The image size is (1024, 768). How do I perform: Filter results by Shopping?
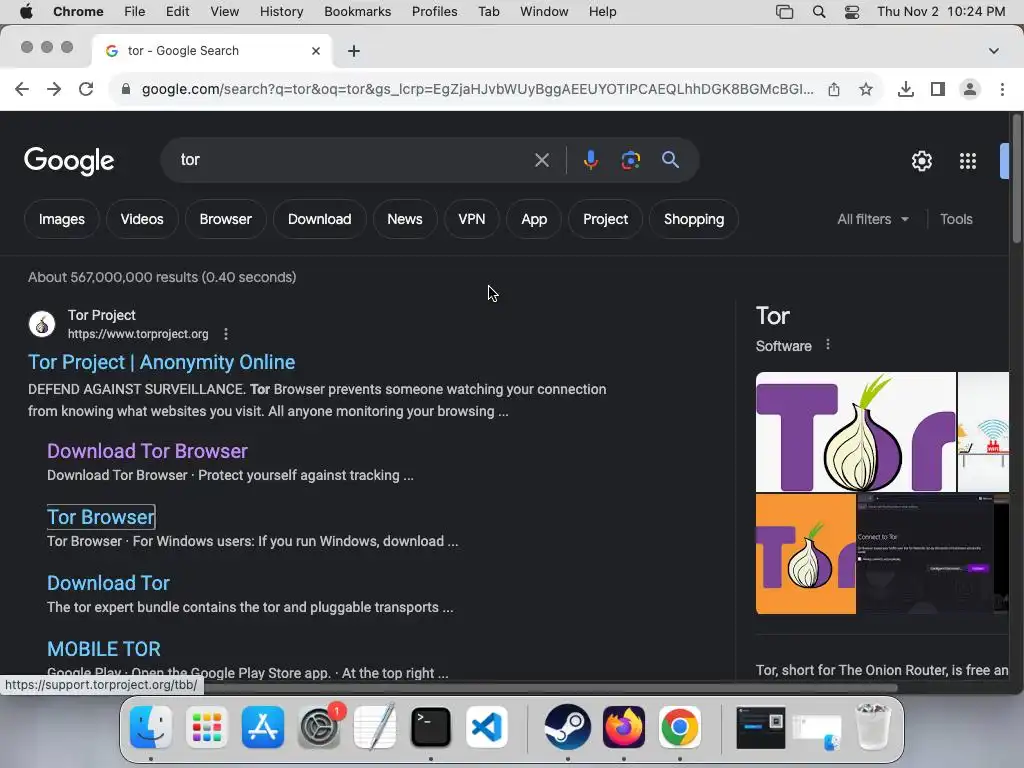click(694, 219)
